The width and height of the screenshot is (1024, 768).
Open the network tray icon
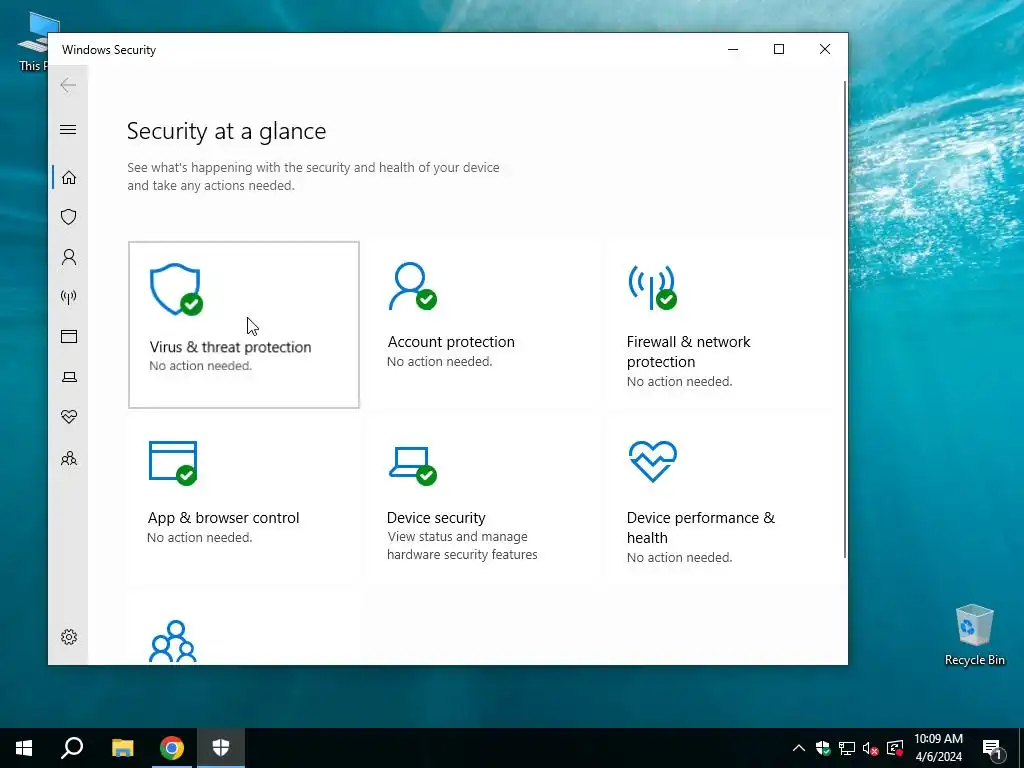847,748
